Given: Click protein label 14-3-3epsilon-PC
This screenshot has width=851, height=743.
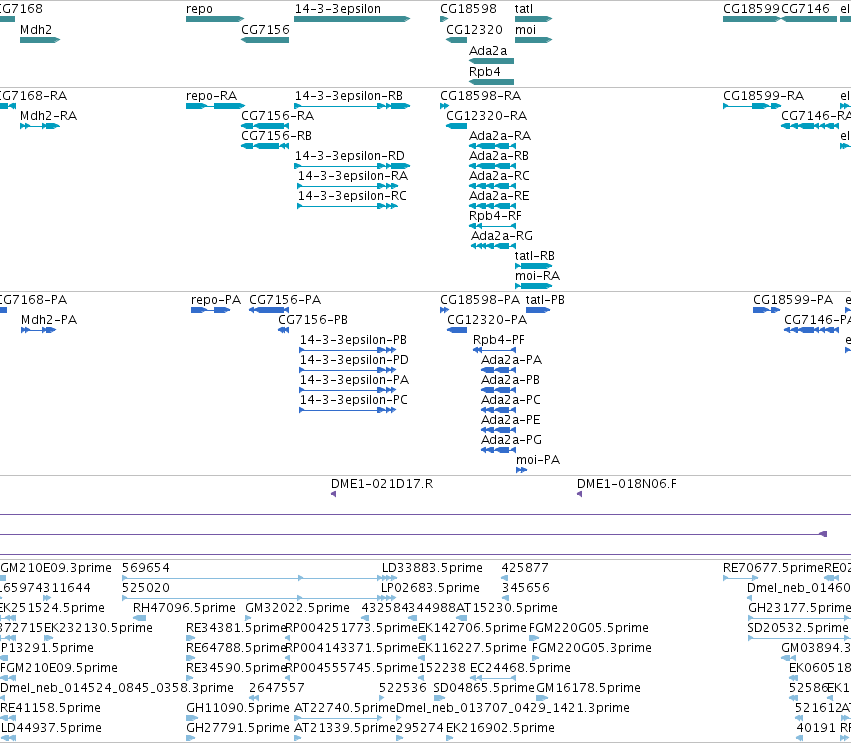Looking at the screenshot, I should [x=354, y=401].
